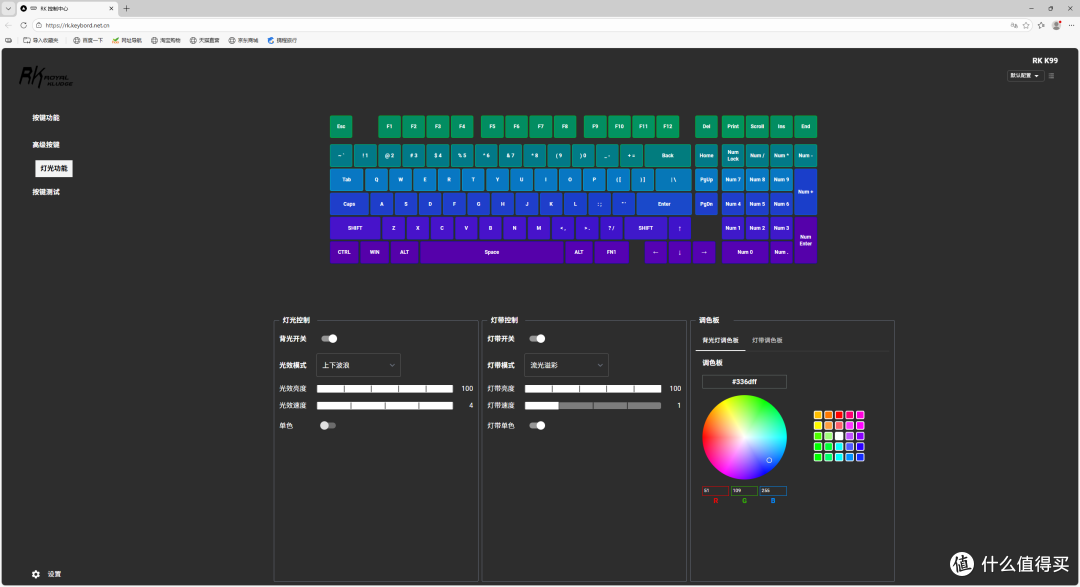
Task: Open a new browser tab
Action: [x=126, y=8]
